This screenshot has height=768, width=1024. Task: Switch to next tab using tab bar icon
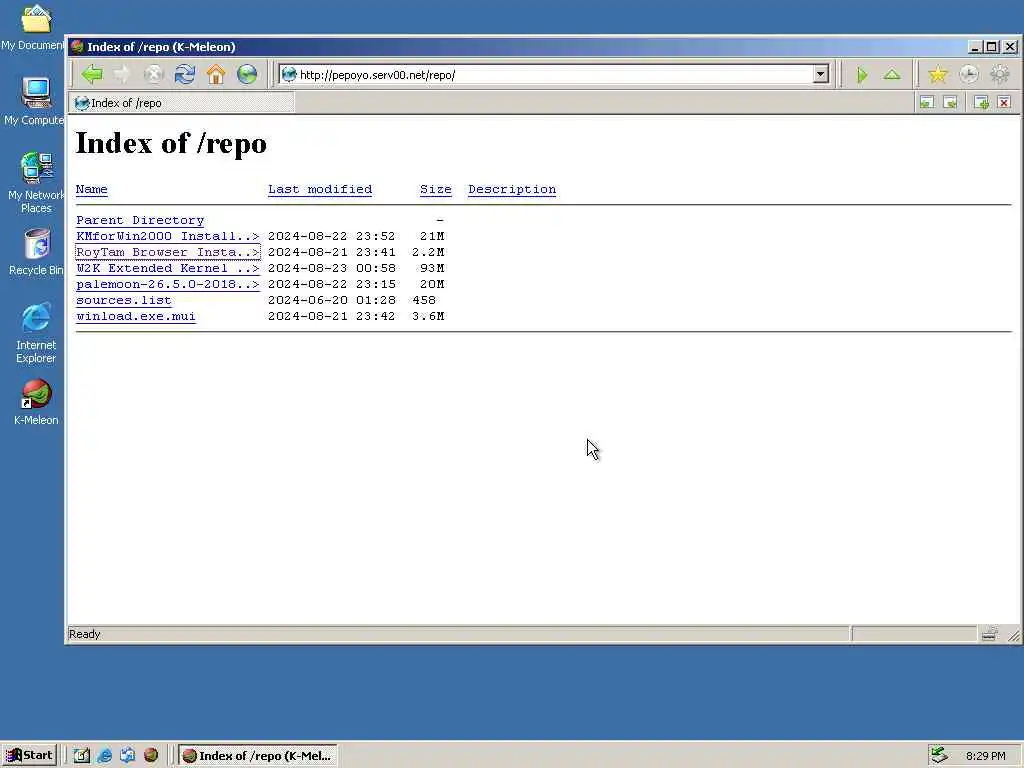[x=950, y=103]
